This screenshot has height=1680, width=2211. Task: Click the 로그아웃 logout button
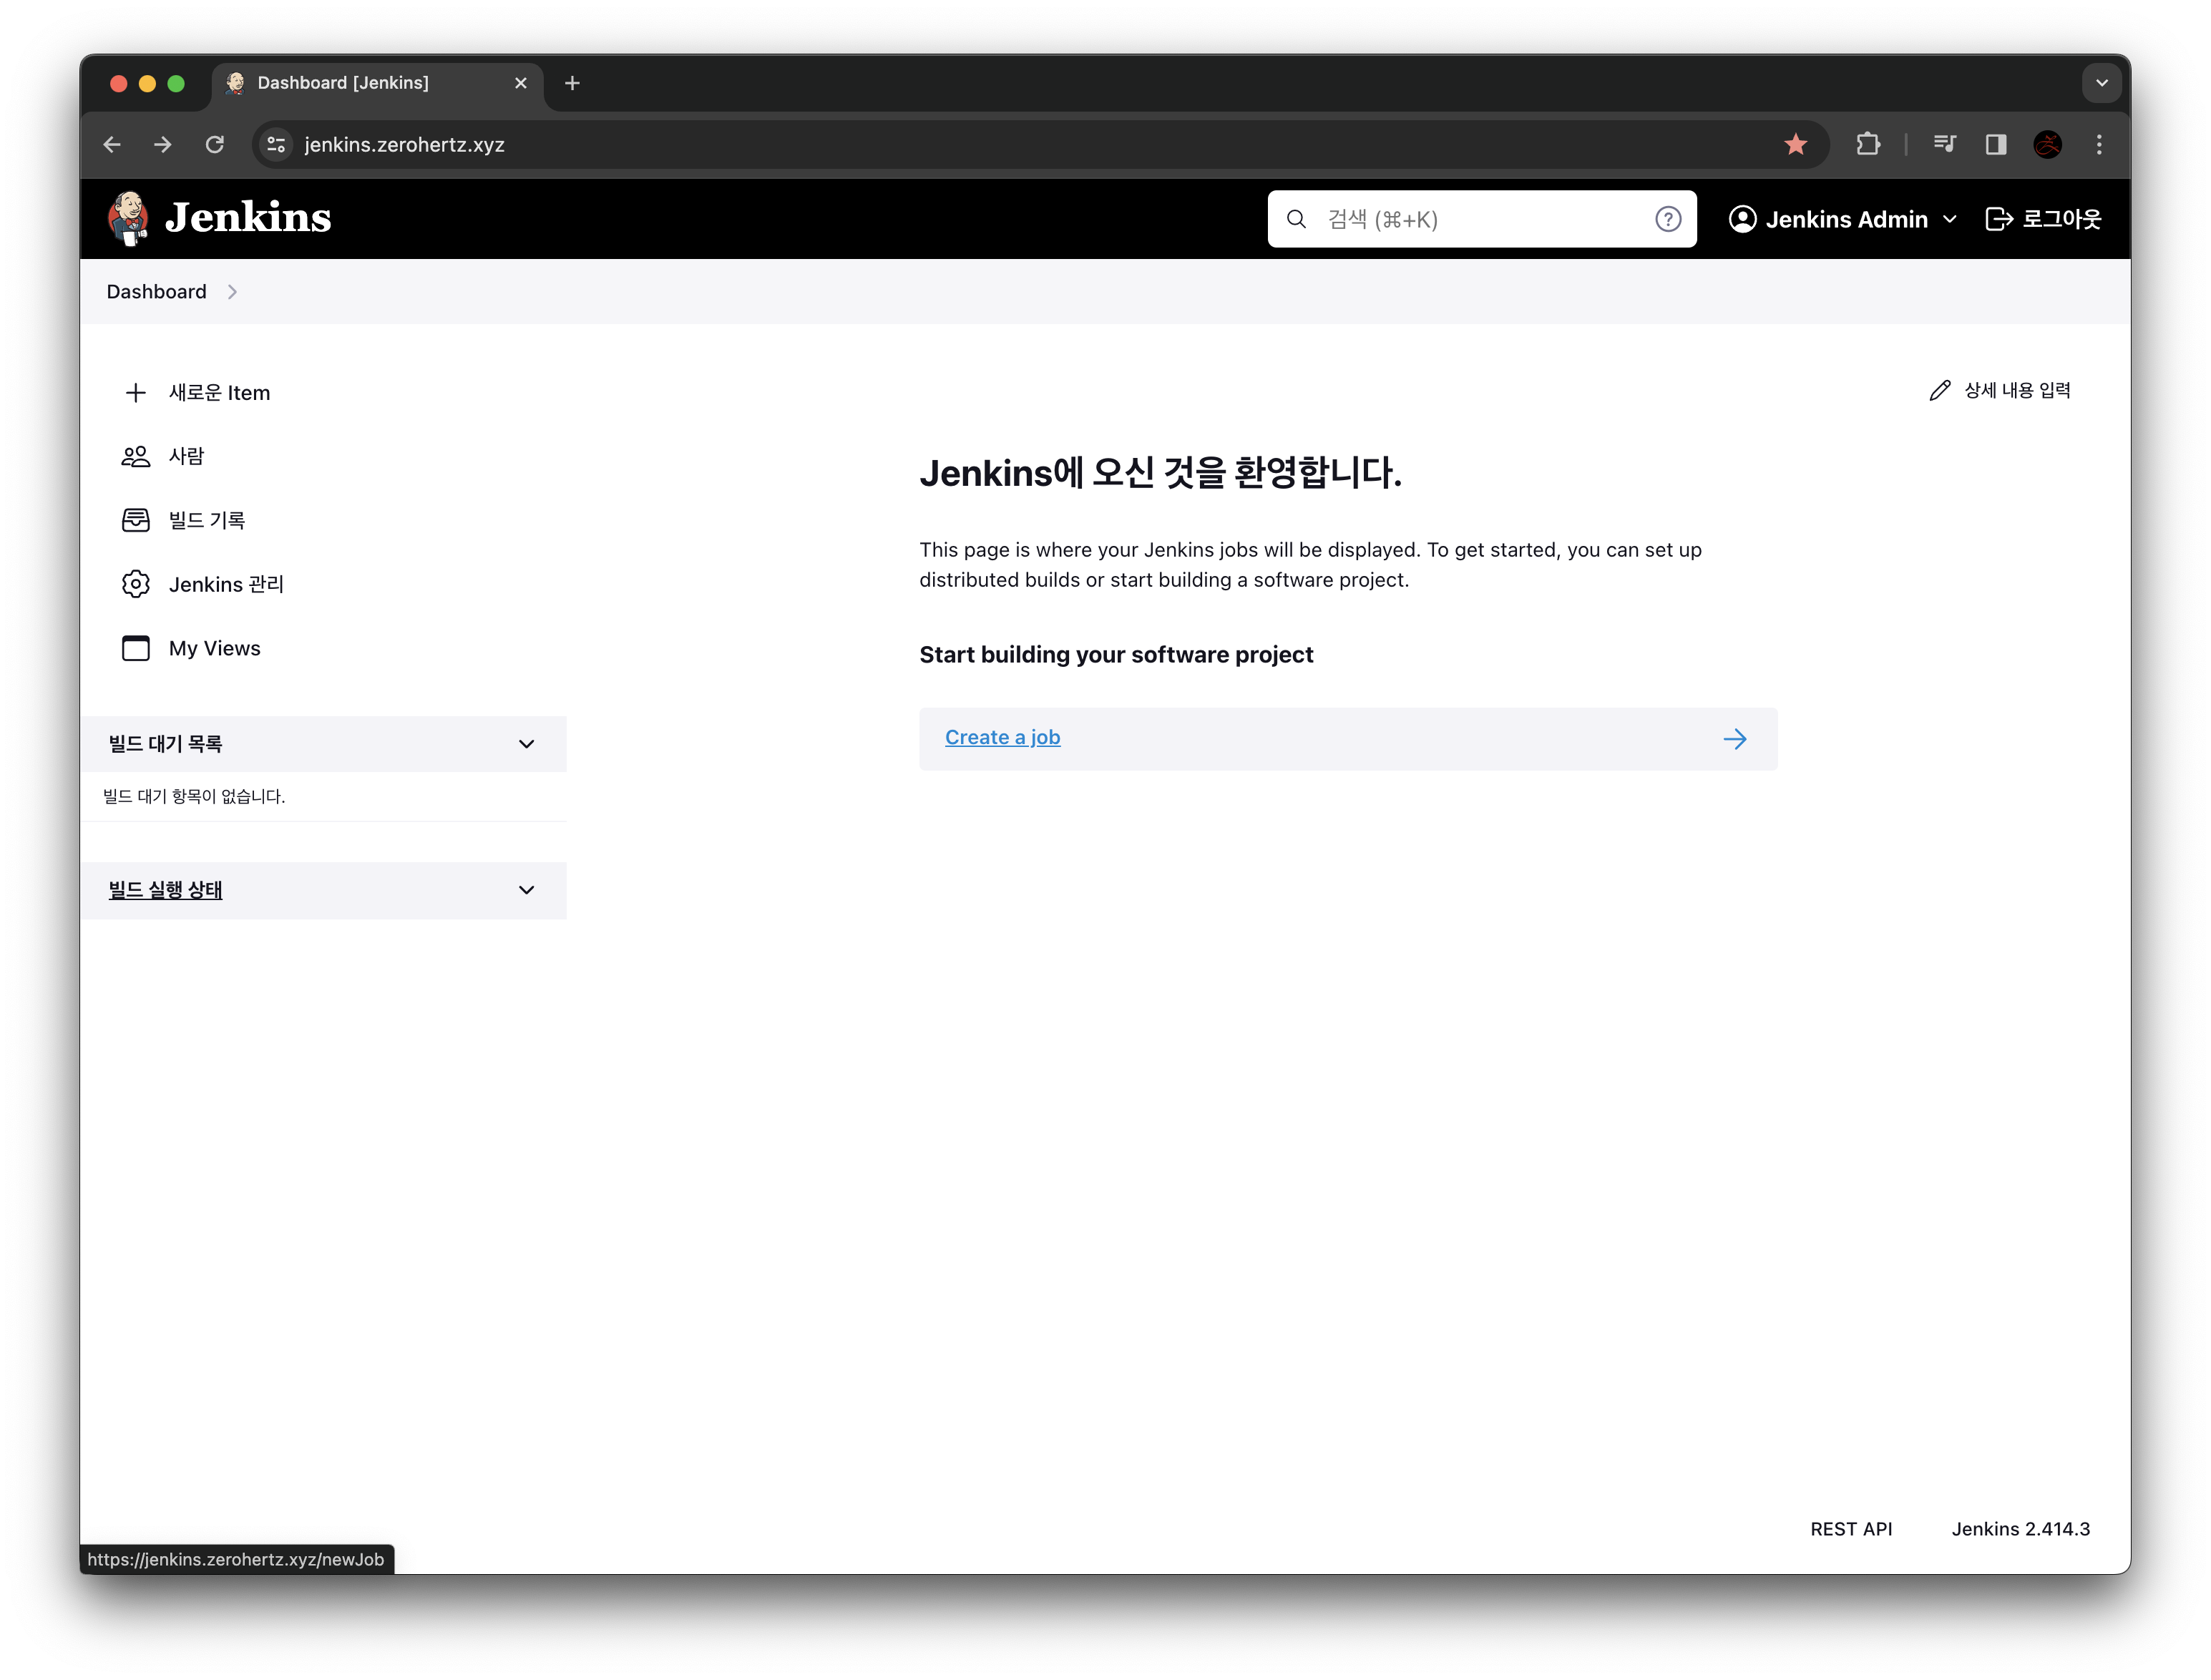pyautogui.click(x=2043, y=219)
